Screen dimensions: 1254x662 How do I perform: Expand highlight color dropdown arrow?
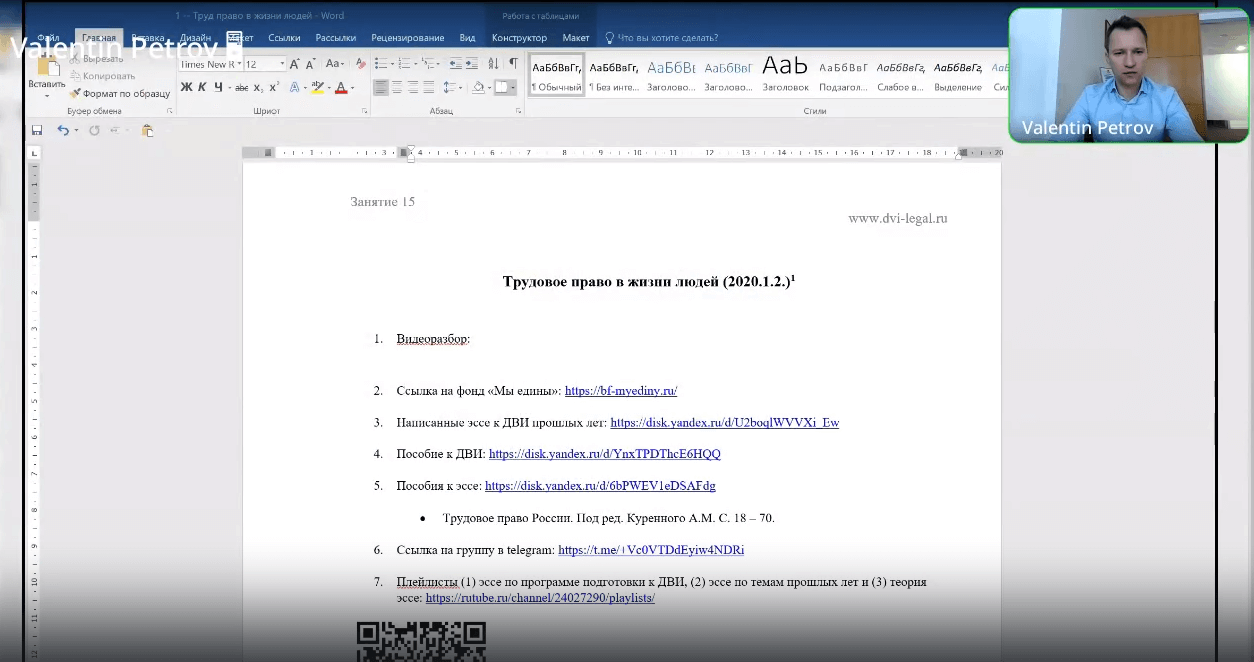[x=329, y=87]
